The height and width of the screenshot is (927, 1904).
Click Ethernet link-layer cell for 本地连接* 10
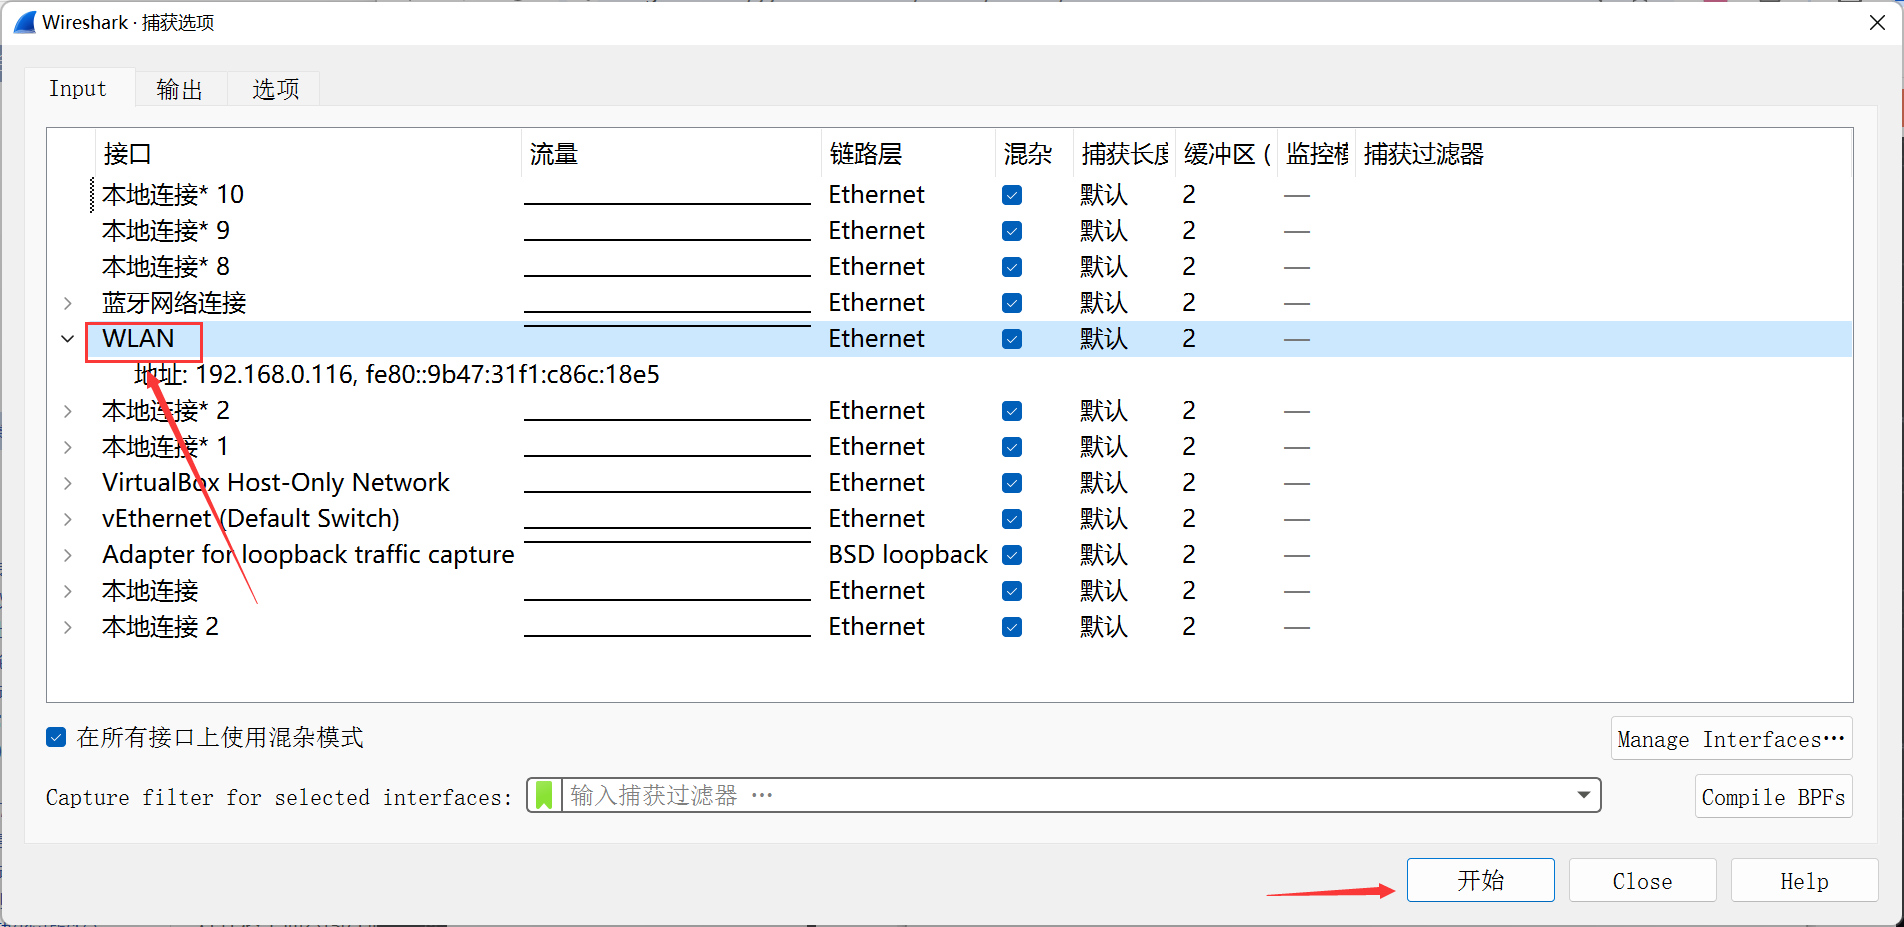click(877, 195)
